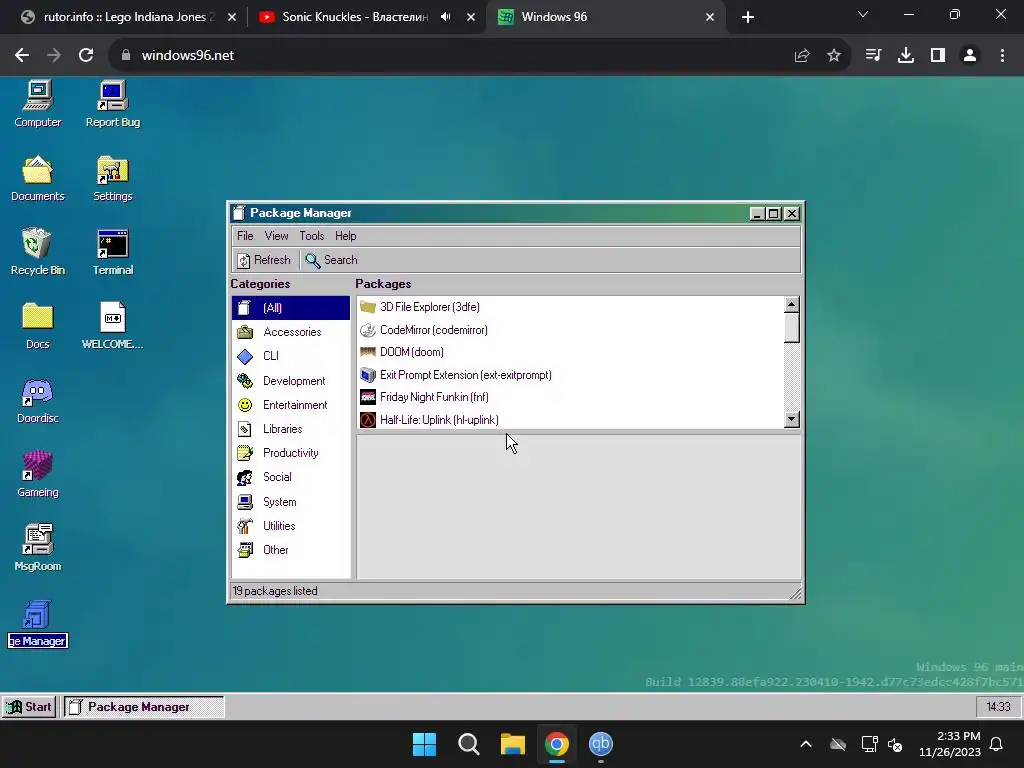This screenshot has width=1024, height=768.
Task: Open the Computer desktop icon
Action: (38, 104)
